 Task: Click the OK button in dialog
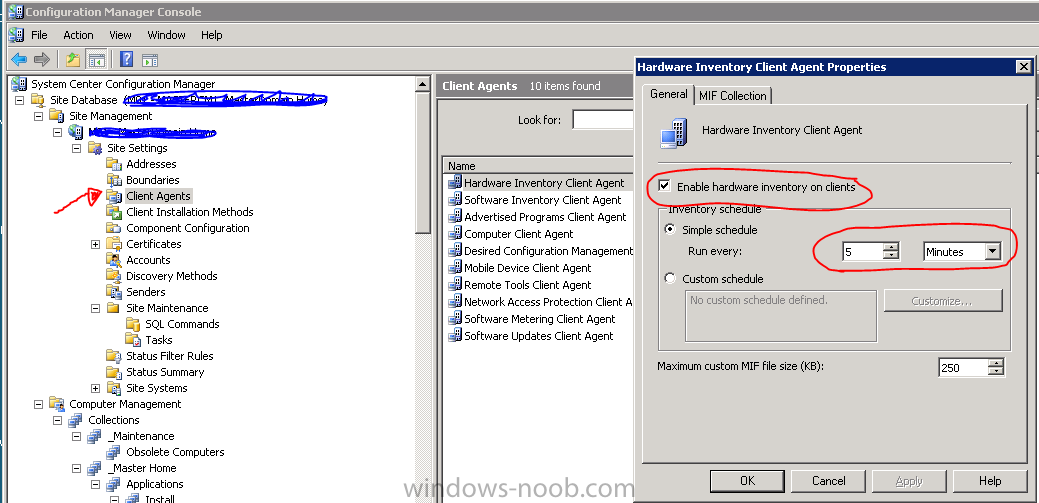click(x=747, y=481)
